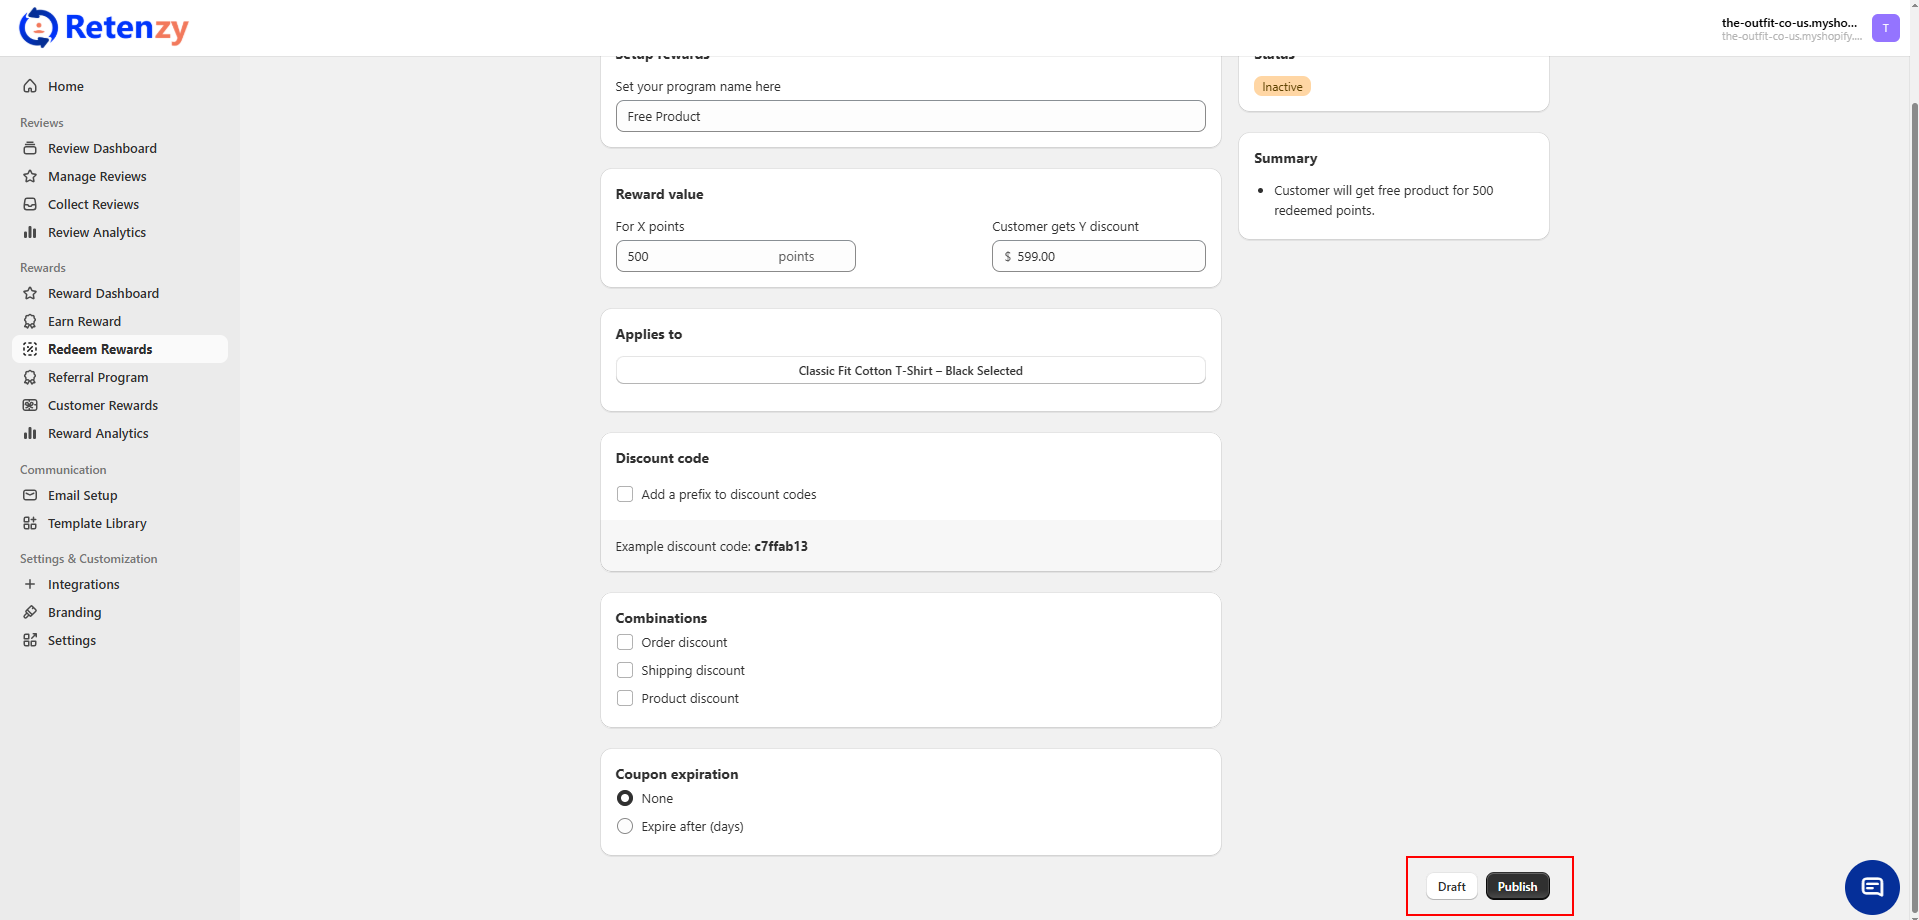Check the Shipping discount combination

(625, 670)
